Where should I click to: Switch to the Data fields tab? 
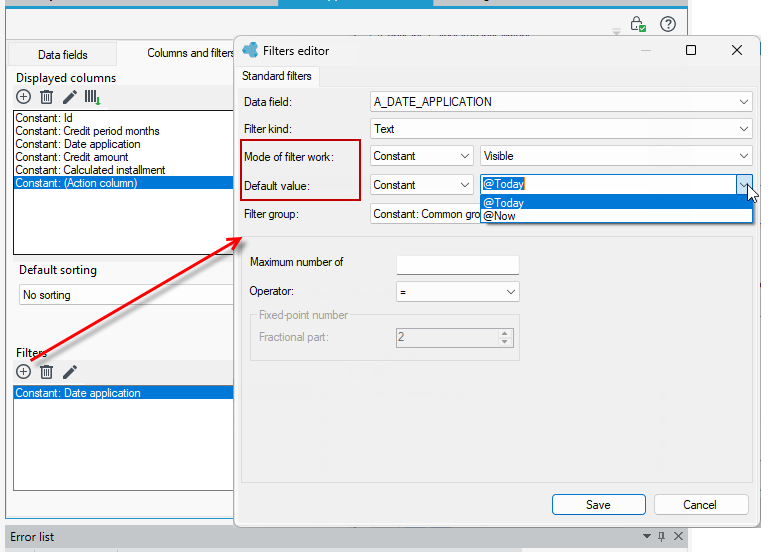[63, 55]
